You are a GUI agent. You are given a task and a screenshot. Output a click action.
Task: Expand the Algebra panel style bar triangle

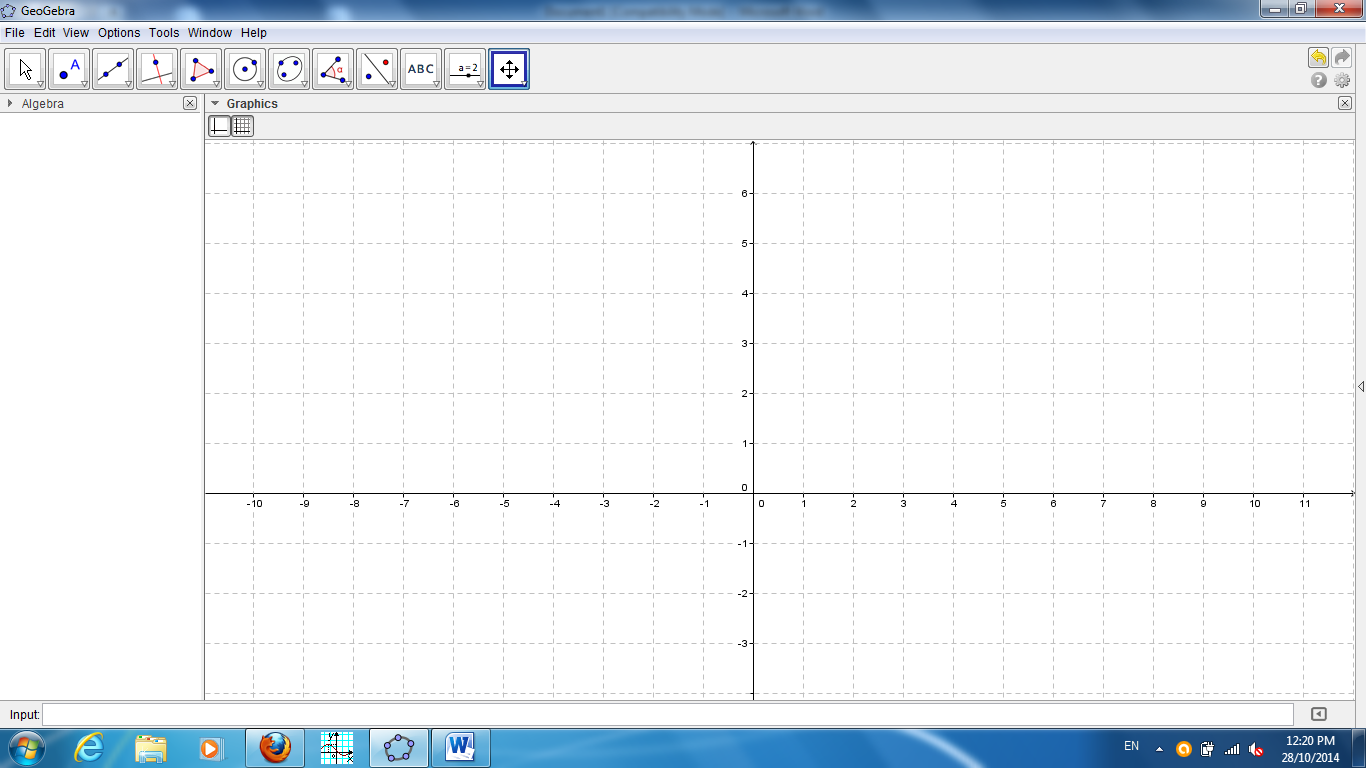click(10, 103)
